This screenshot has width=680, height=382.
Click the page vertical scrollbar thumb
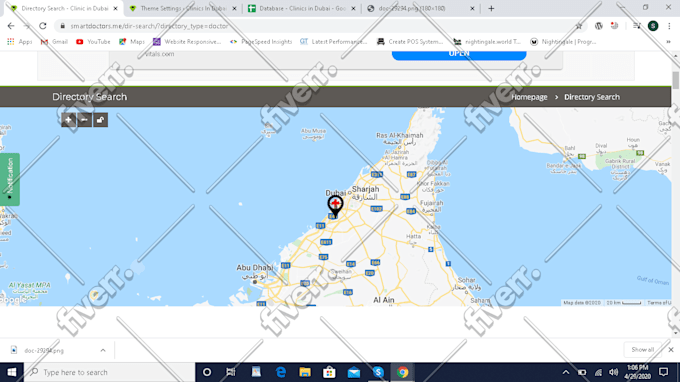coord(676,80)
